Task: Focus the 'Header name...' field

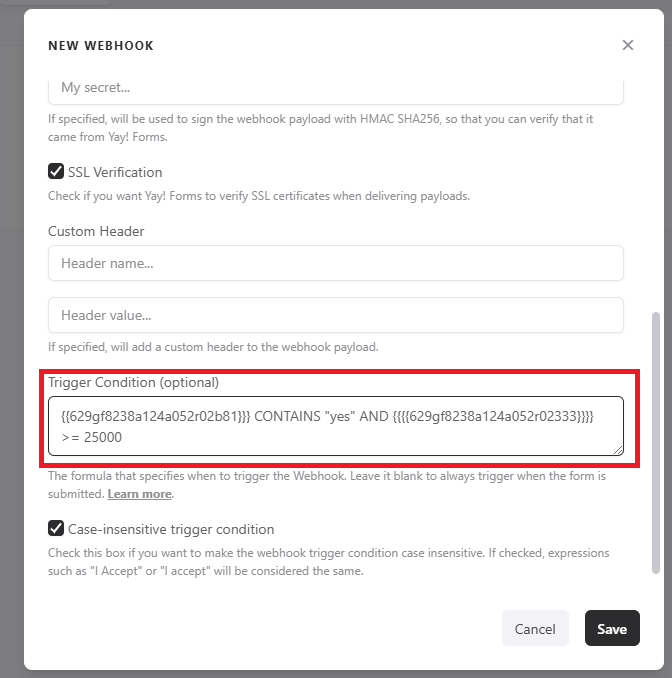Action: (x=335, y=264)
